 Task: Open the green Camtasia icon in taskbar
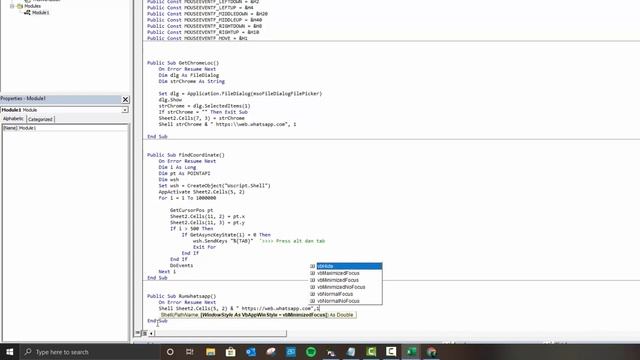pyautogui.click(x=371, y=352)
